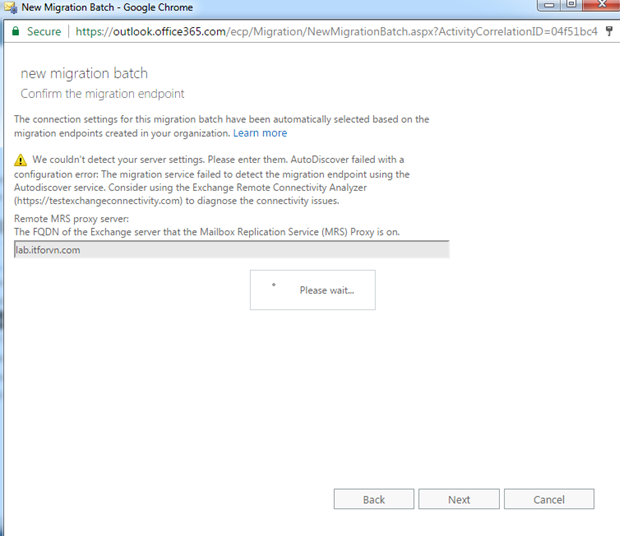Image resolution: width=620 pixels, height=536 pixels.
Task: Click the key icon in address bar
Action: point(609,31)
